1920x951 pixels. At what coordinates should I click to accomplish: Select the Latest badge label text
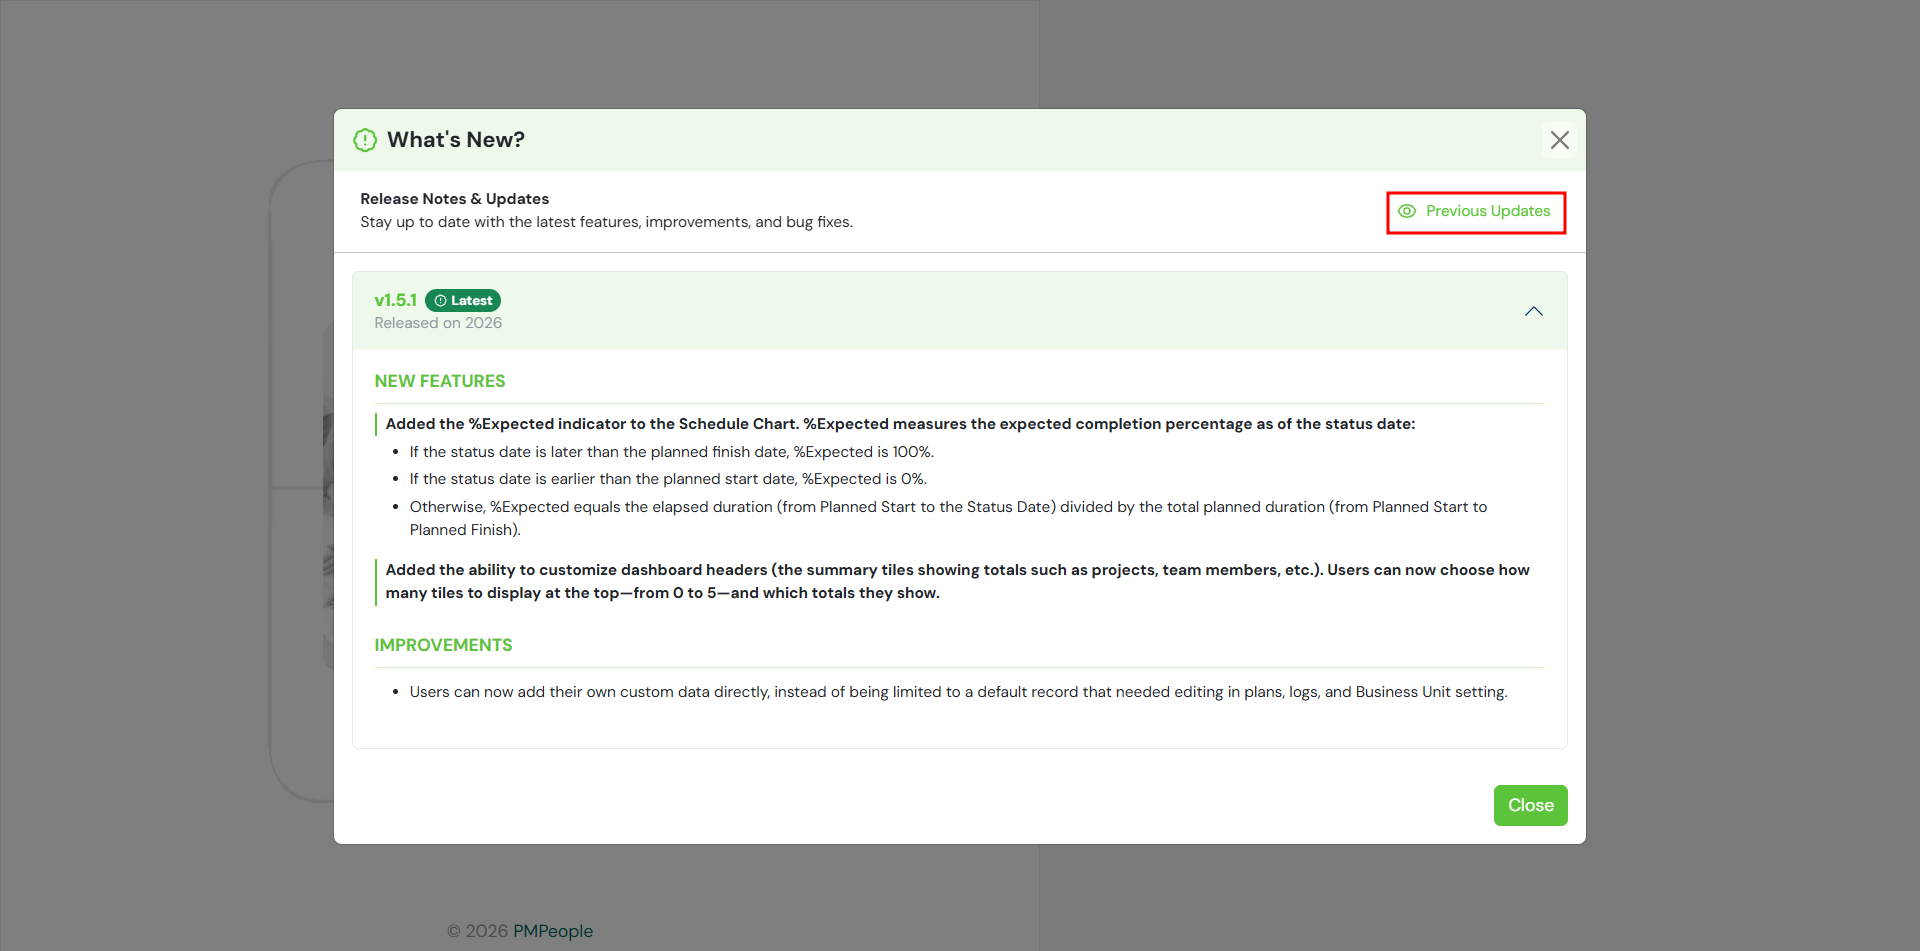471,301
